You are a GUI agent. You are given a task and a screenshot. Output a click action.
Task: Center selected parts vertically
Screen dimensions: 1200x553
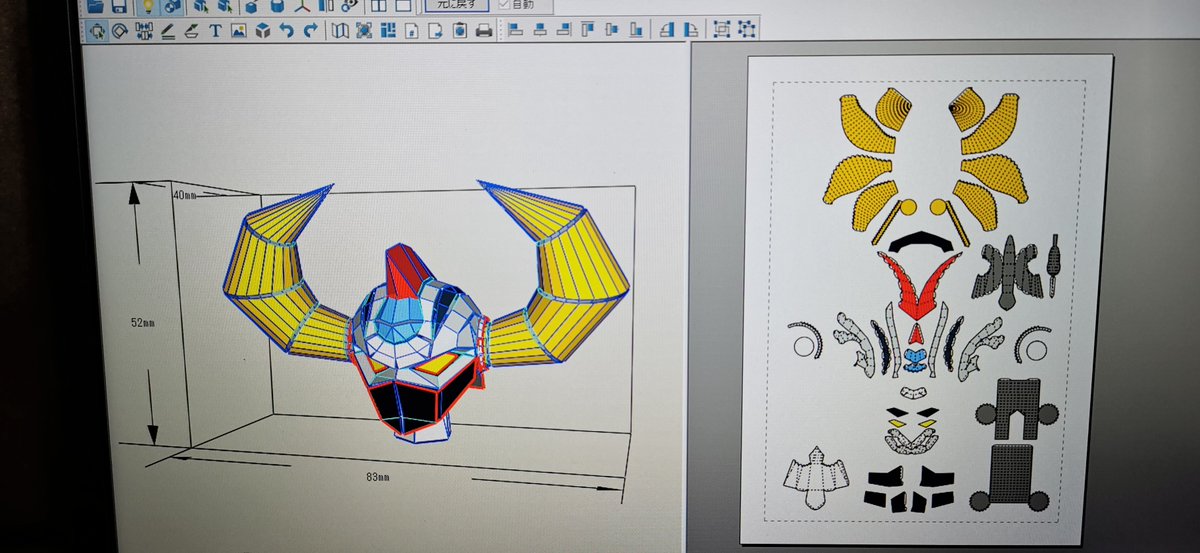[612, 29]
